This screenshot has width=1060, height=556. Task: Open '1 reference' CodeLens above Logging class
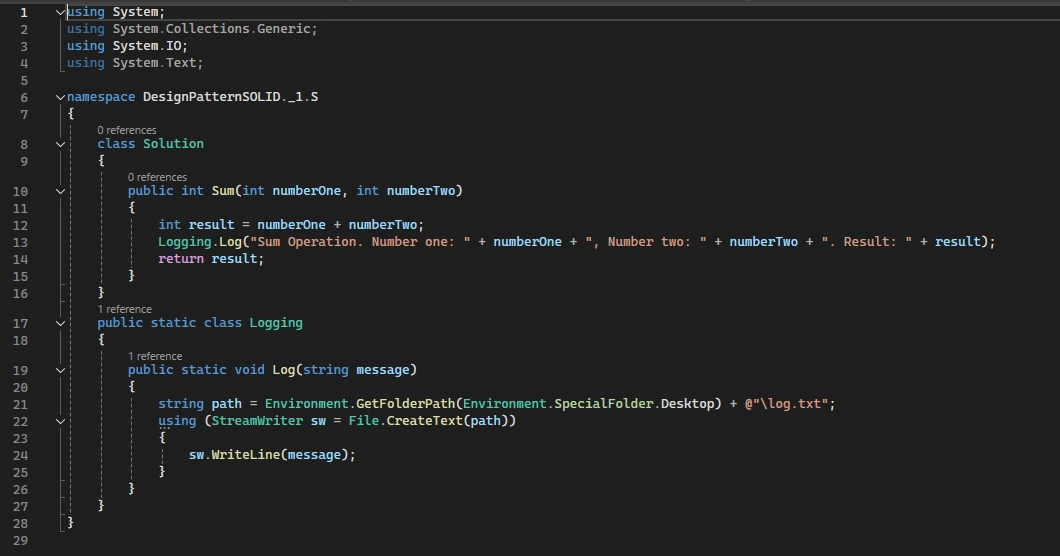click(124, 309)
